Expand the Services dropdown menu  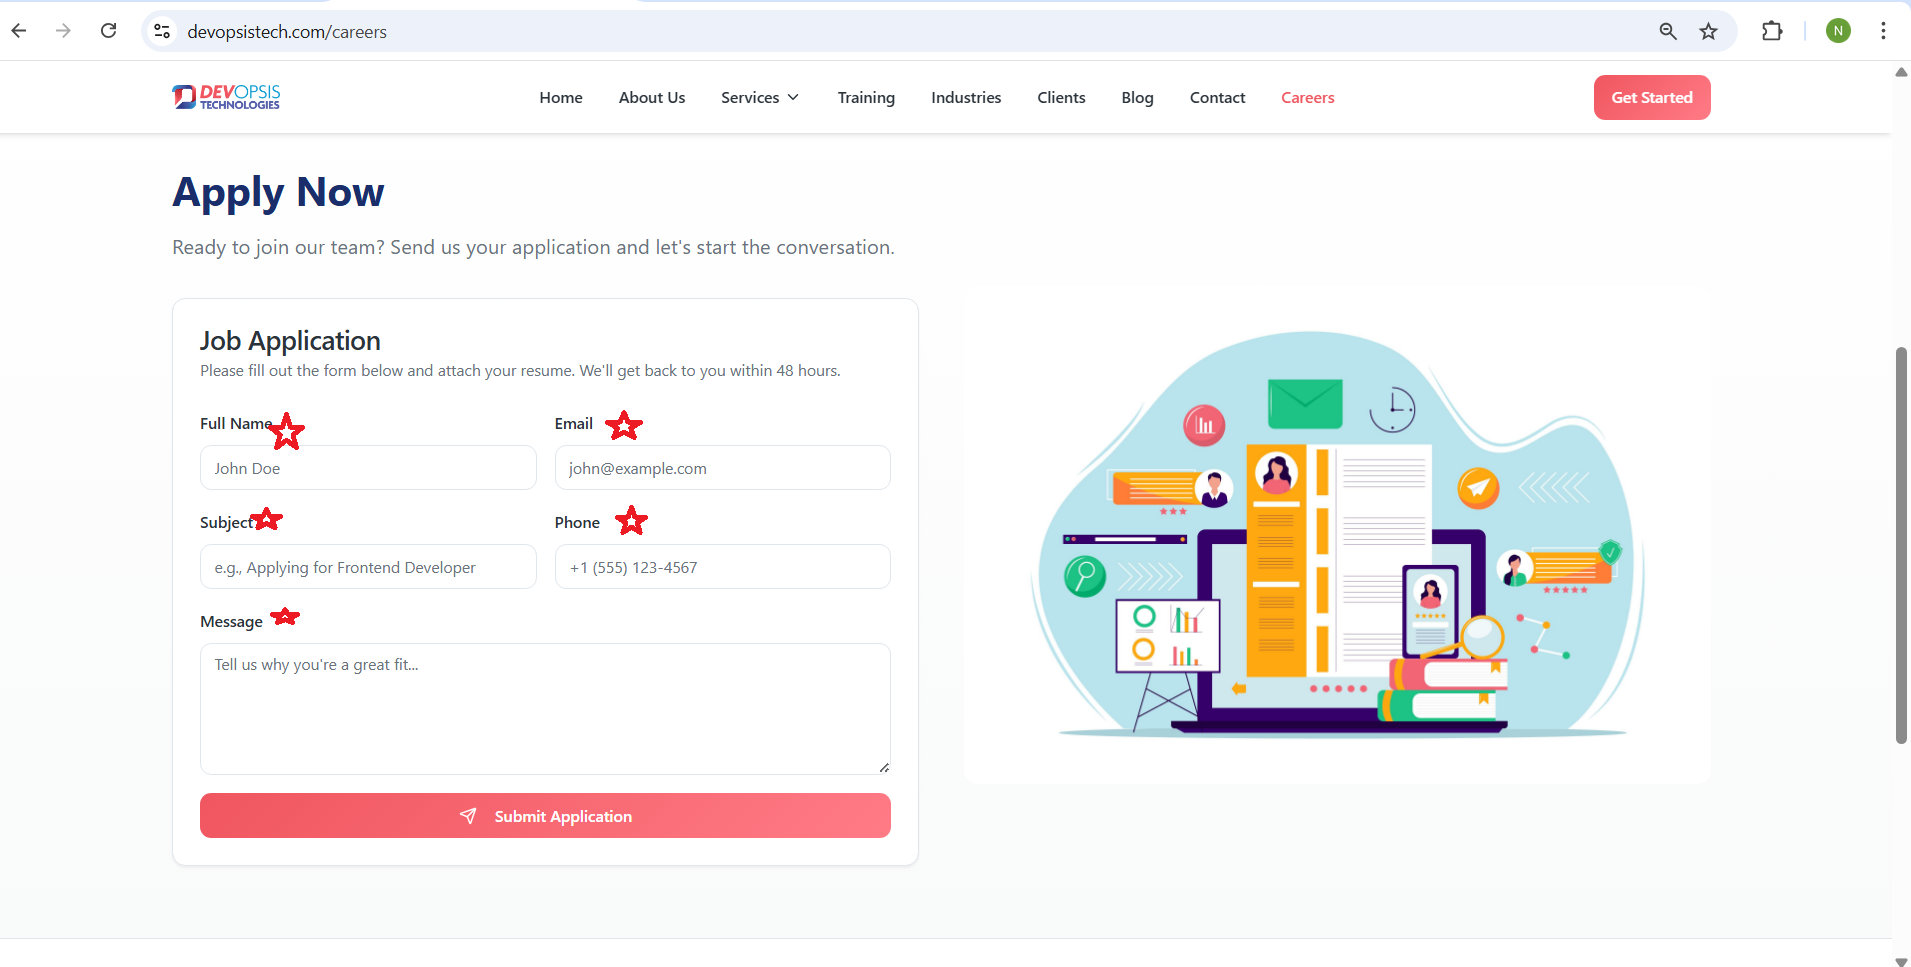(760, 98)
